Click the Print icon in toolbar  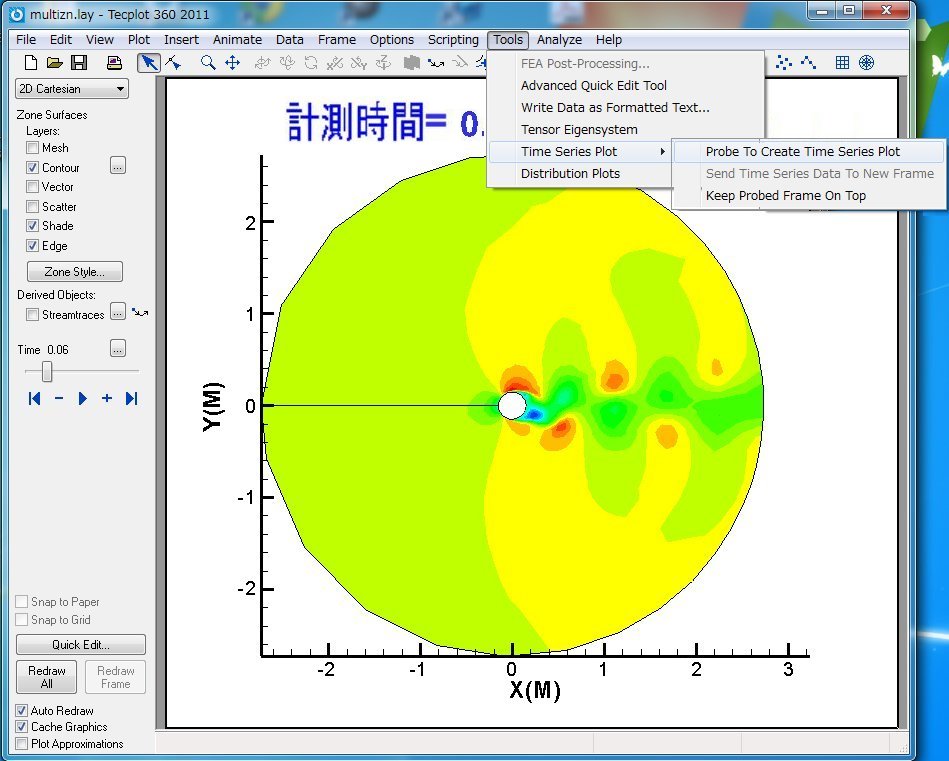pos(114,62)
